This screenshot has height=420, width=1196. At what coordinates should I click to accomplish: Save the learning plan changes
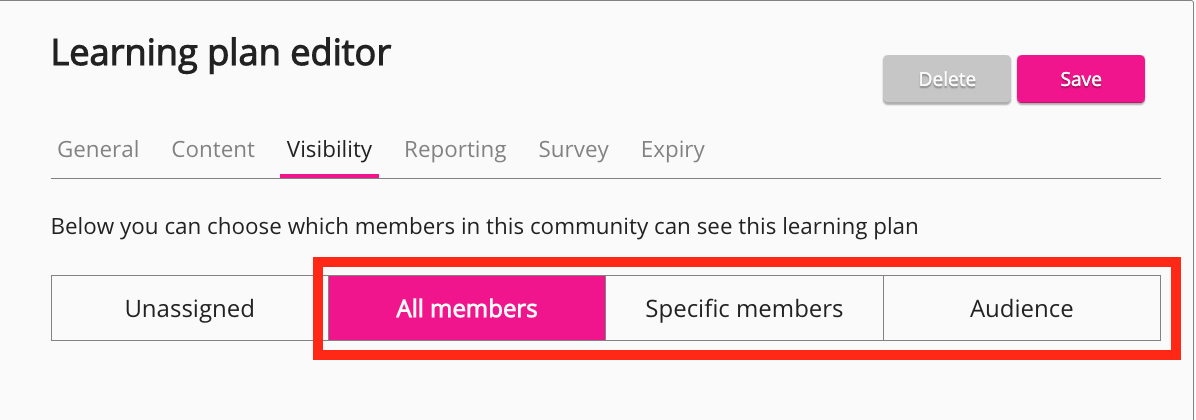click(x=1080, y=80)
